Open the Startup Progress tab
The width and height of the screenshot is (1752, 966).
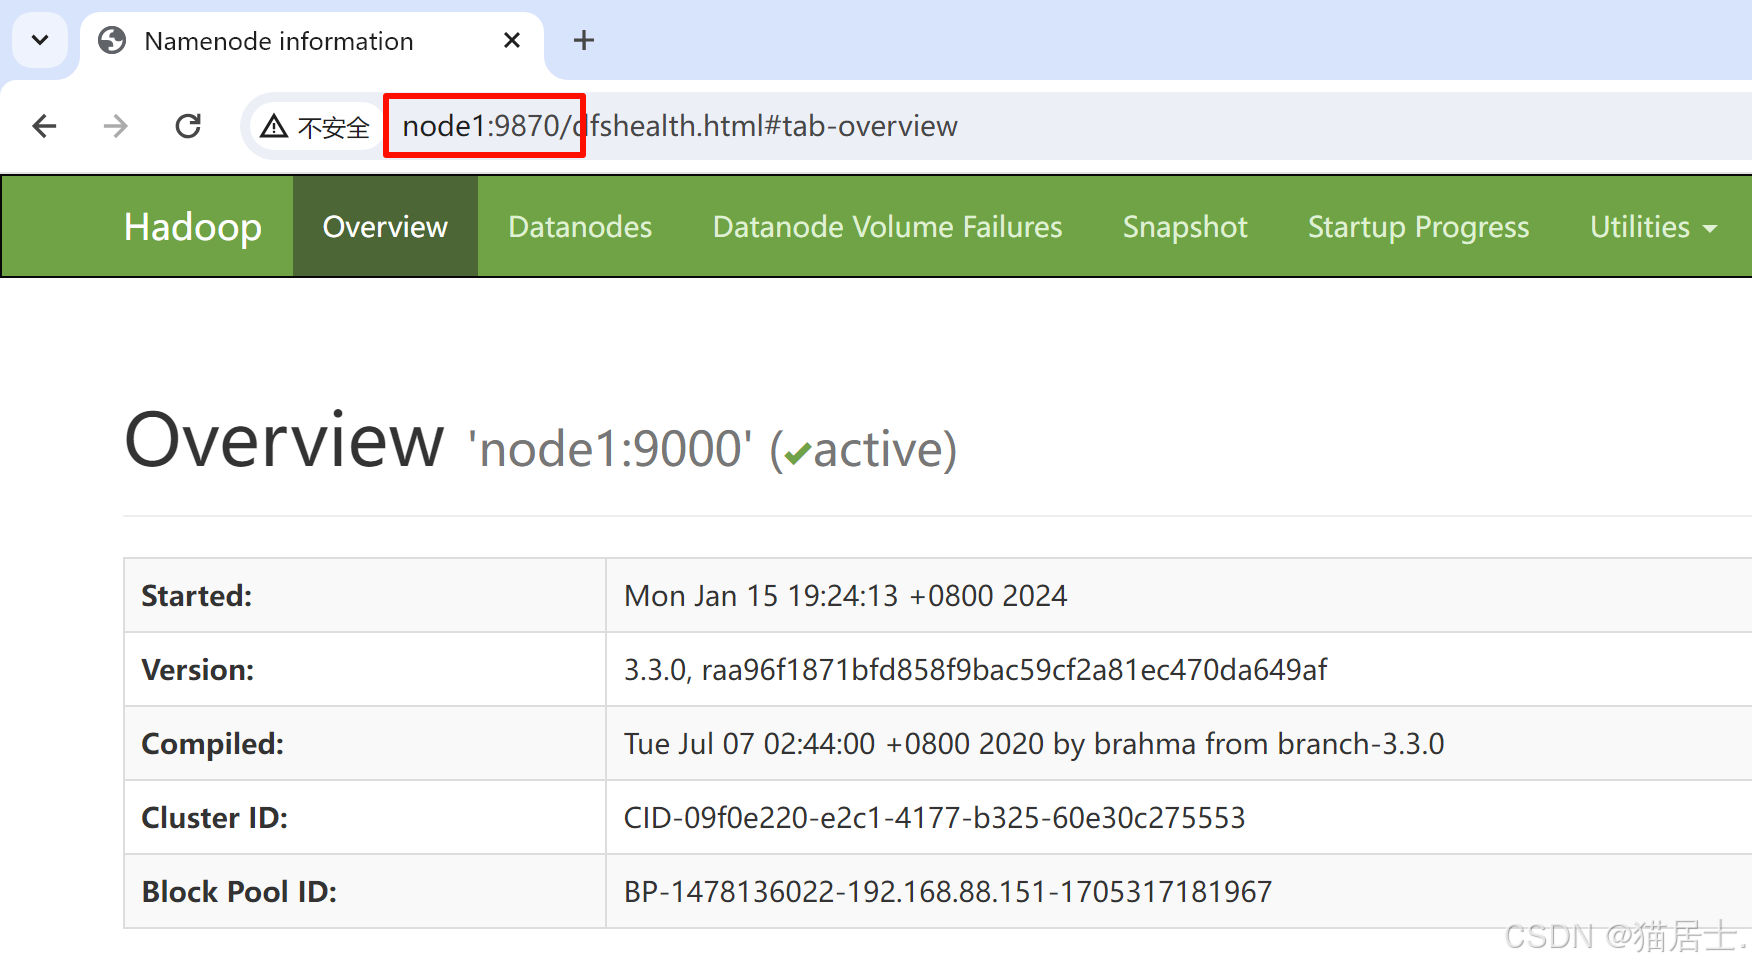1418,227
